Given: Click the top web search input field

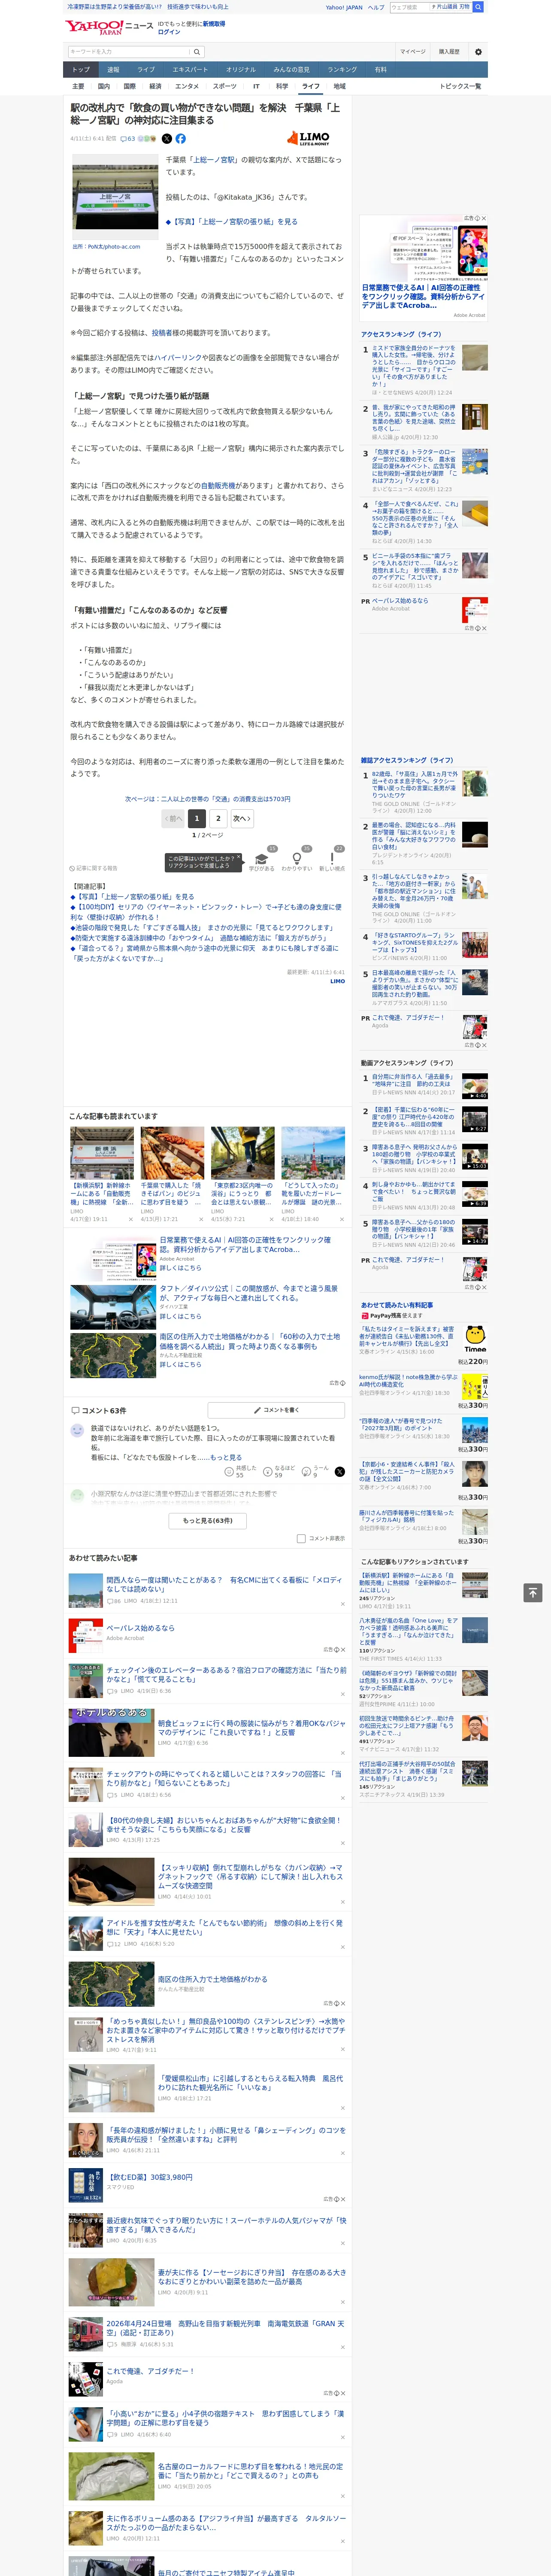Looking at the screenshot, I should (x=410, y=7).
